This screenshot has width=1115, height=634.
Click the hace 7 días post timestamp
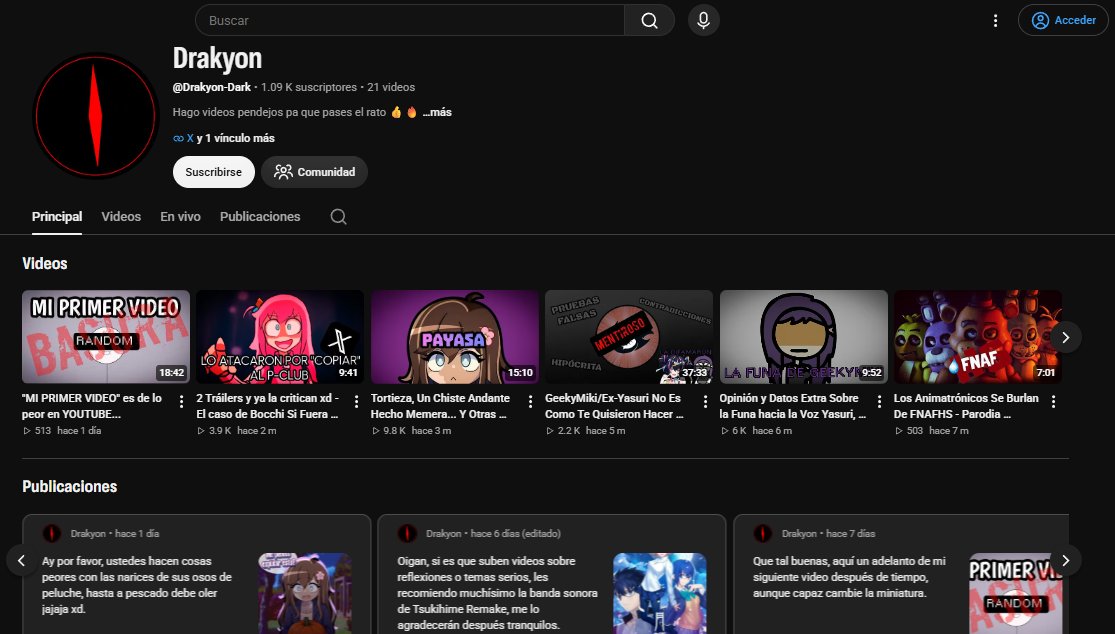click(x=850, y=534)
